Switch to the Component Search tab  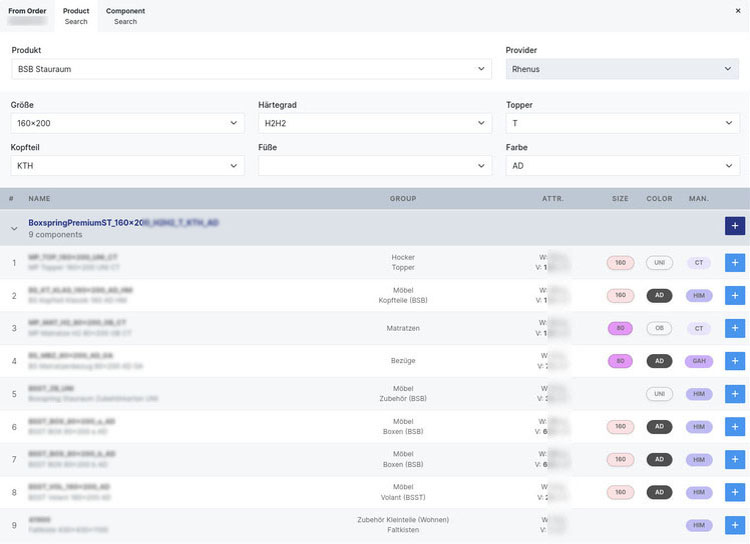coord(125,16)
